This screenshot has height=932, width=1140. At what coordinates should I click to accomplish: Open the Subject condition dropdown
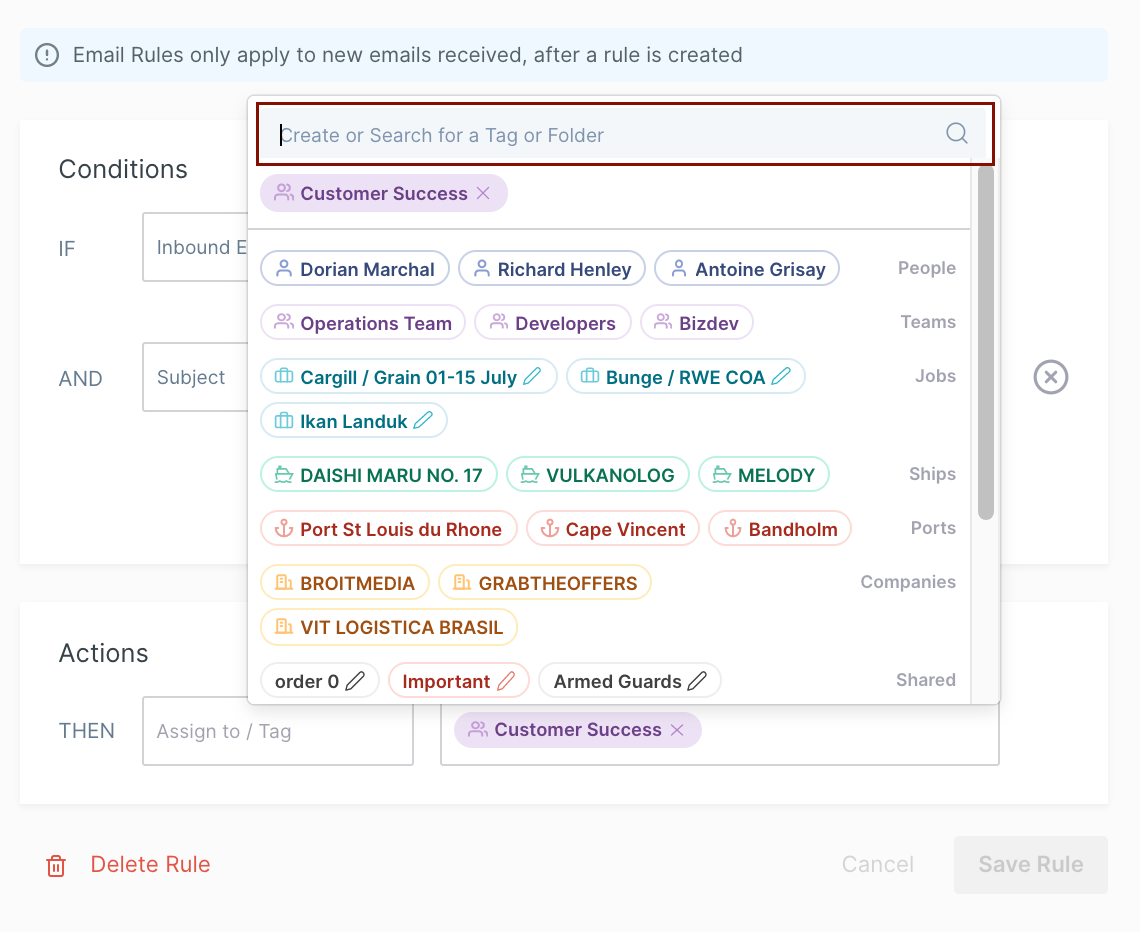[x=196, y=377]
